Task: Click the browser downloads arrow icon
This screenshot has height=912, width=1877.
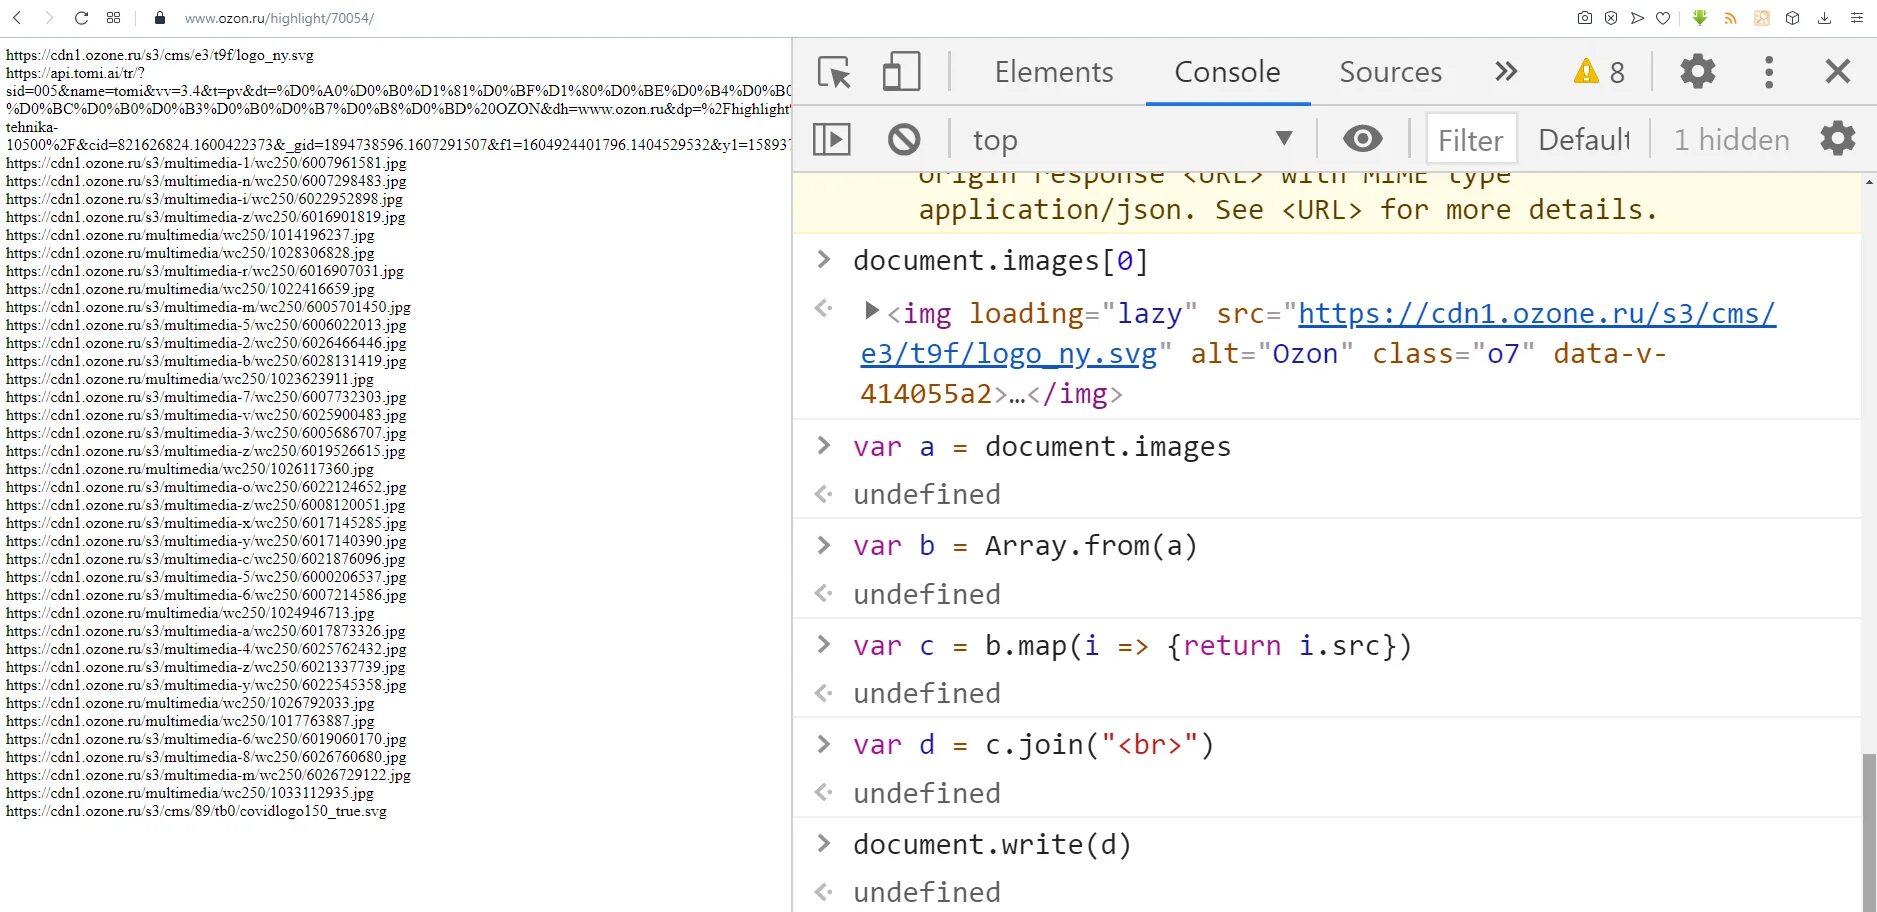Action: point(1824,17)
